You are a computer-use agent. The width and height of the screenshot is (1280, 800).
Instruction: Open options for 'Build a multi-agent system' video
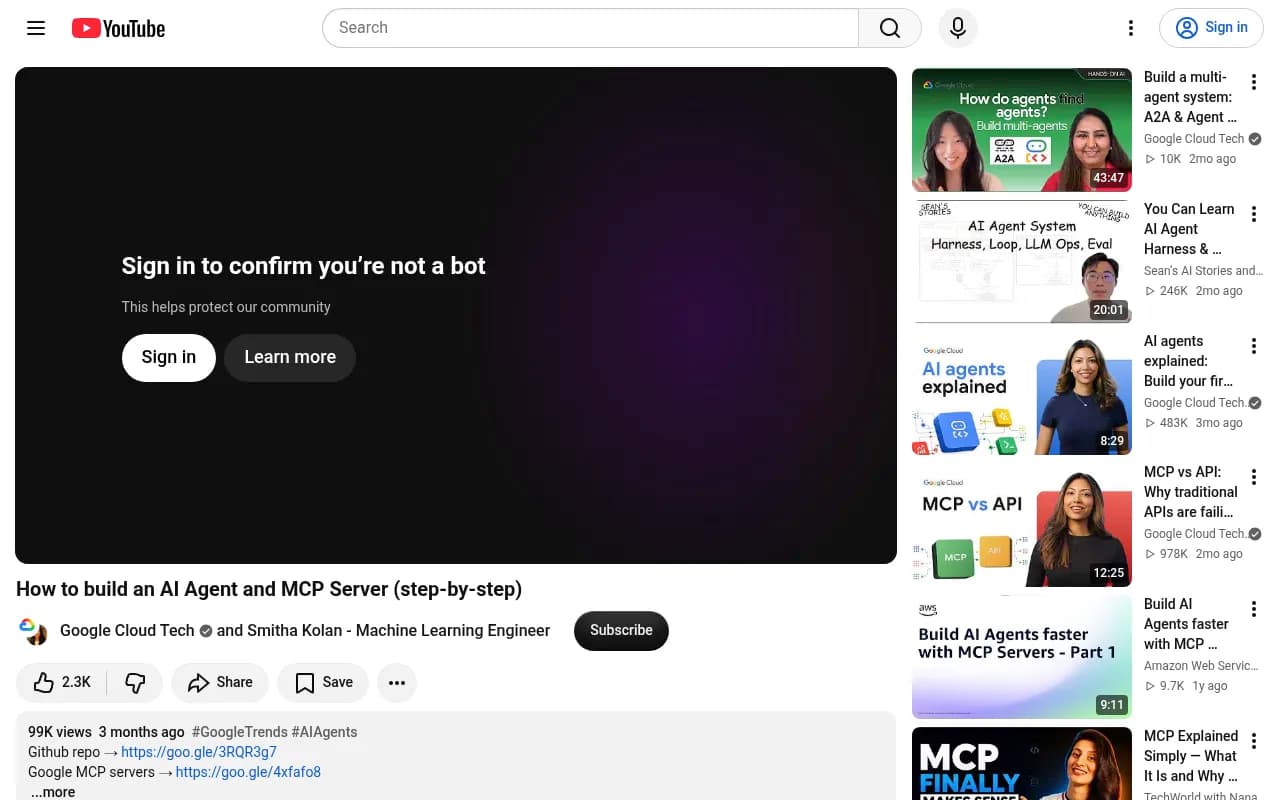1253,82
